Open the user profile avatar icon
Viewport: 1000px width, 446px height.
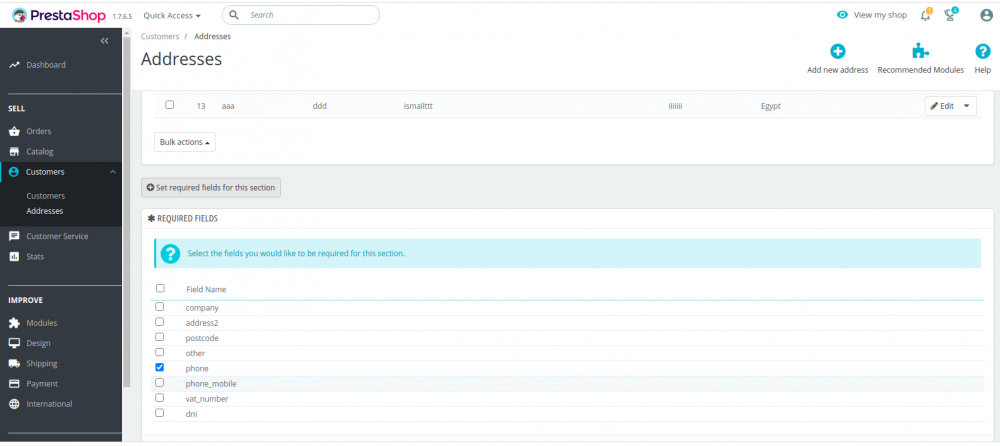tap(986, 15)
